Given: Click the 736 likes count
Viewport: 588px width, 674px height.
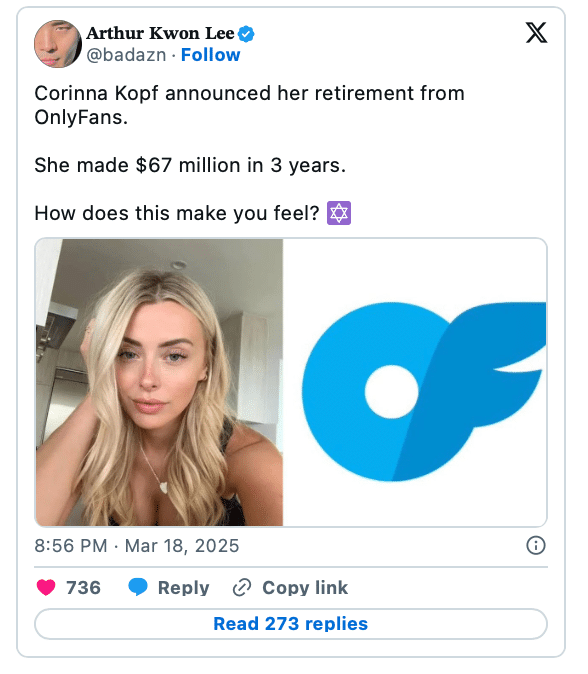Looking at the screenshot, I should 83,588.
